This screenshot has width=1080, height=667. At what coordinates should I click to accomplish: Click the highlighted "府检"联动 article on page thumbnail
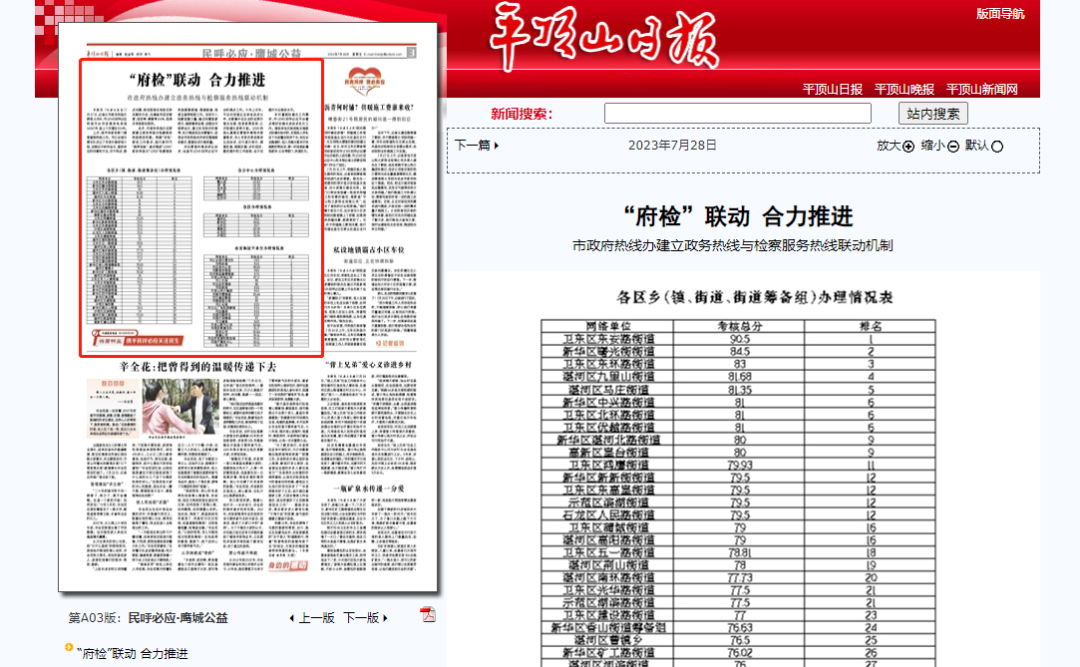202,208
